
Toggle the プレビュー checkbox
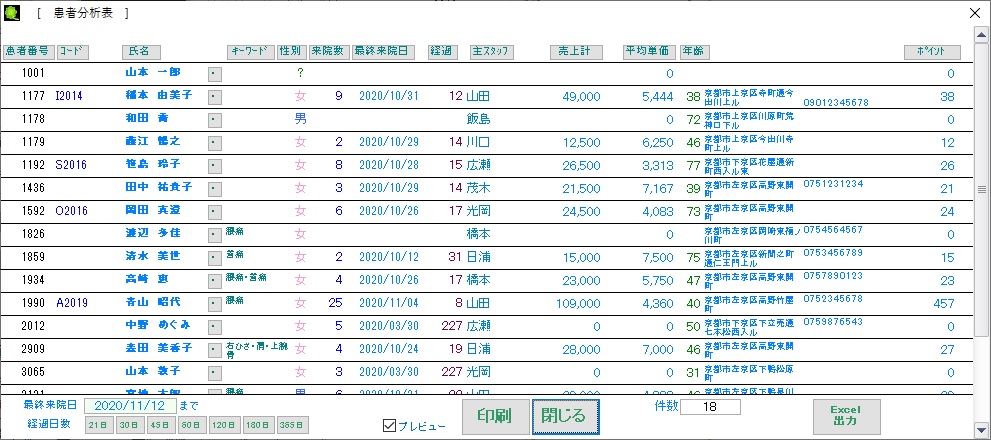(389, 425)
